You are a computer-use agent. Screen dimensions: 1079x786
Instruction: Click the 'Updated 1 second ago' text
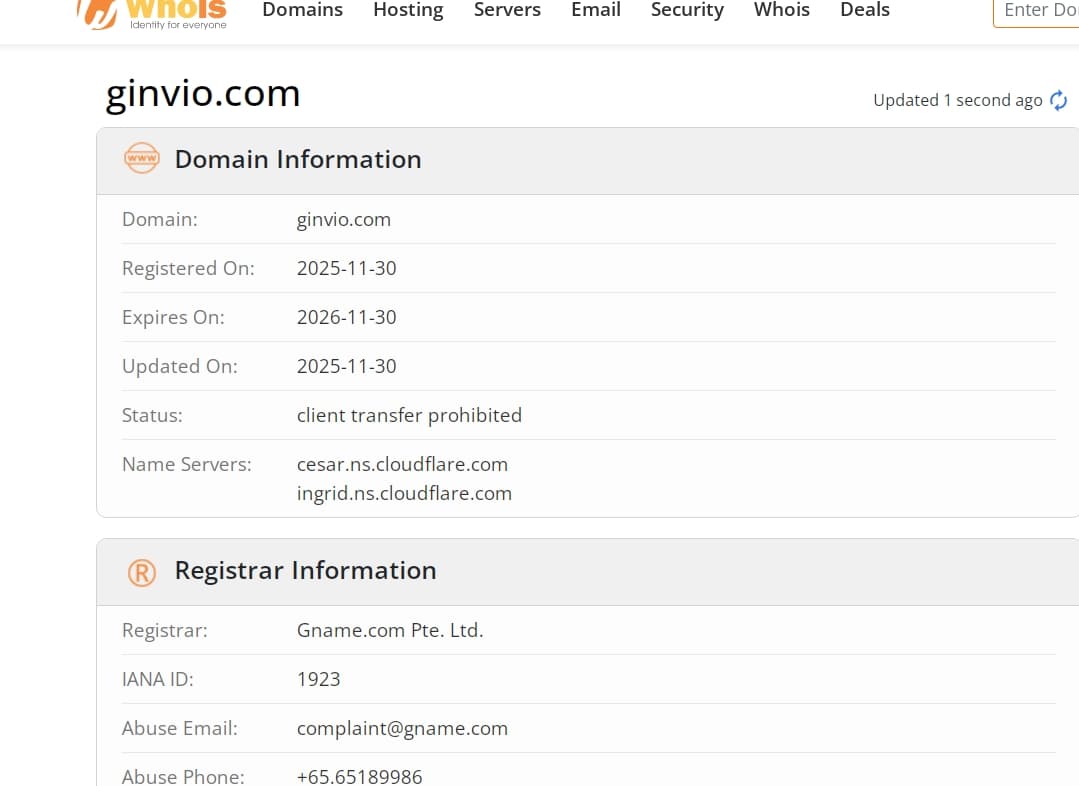958,100
